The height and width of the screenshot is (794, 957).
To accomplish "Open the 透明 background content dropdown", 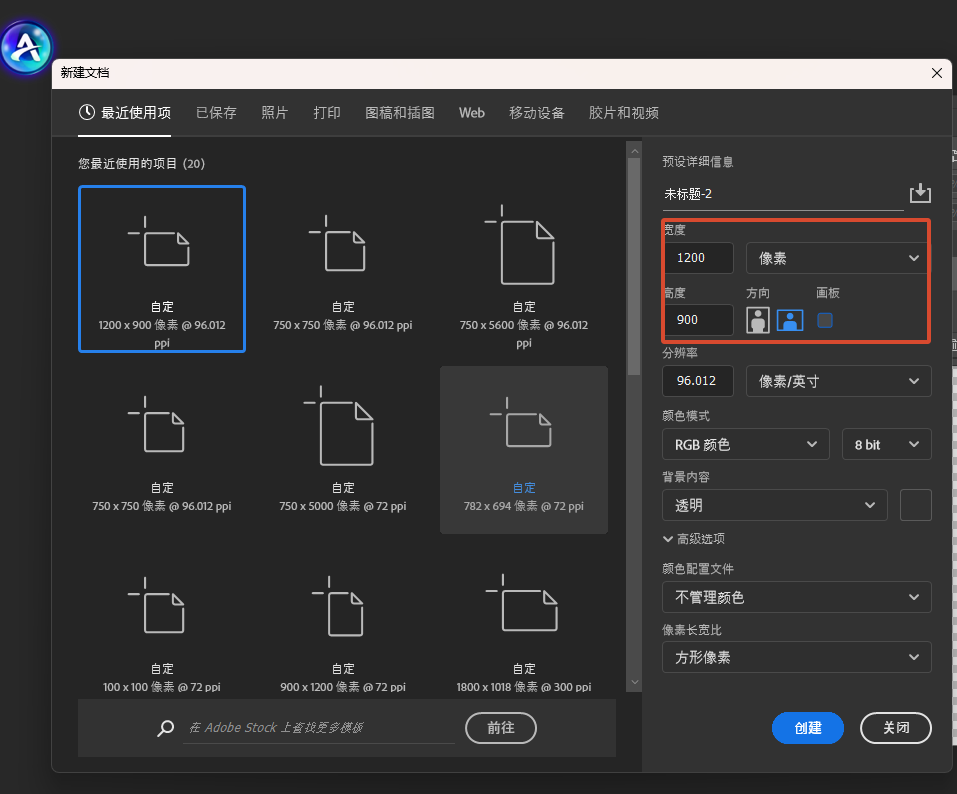I will pos(775,505).
